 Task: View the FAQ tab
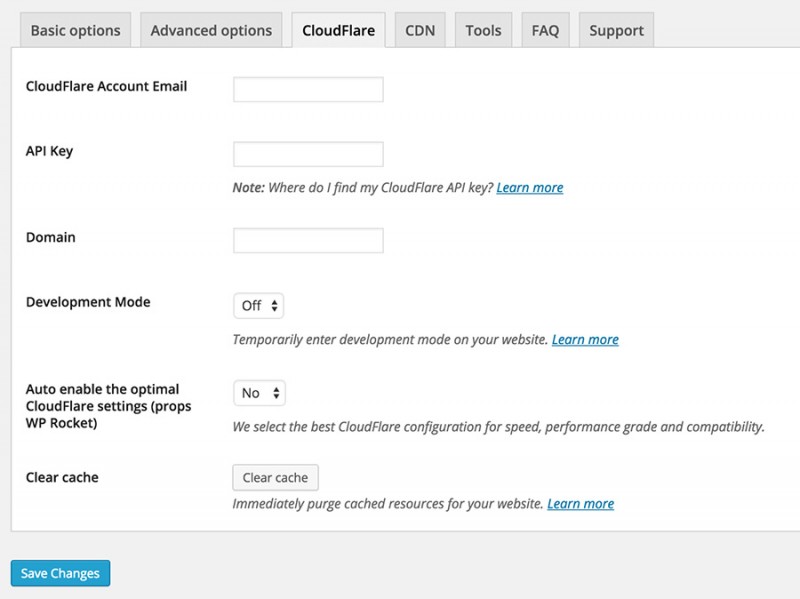click(x=545, y=30)
